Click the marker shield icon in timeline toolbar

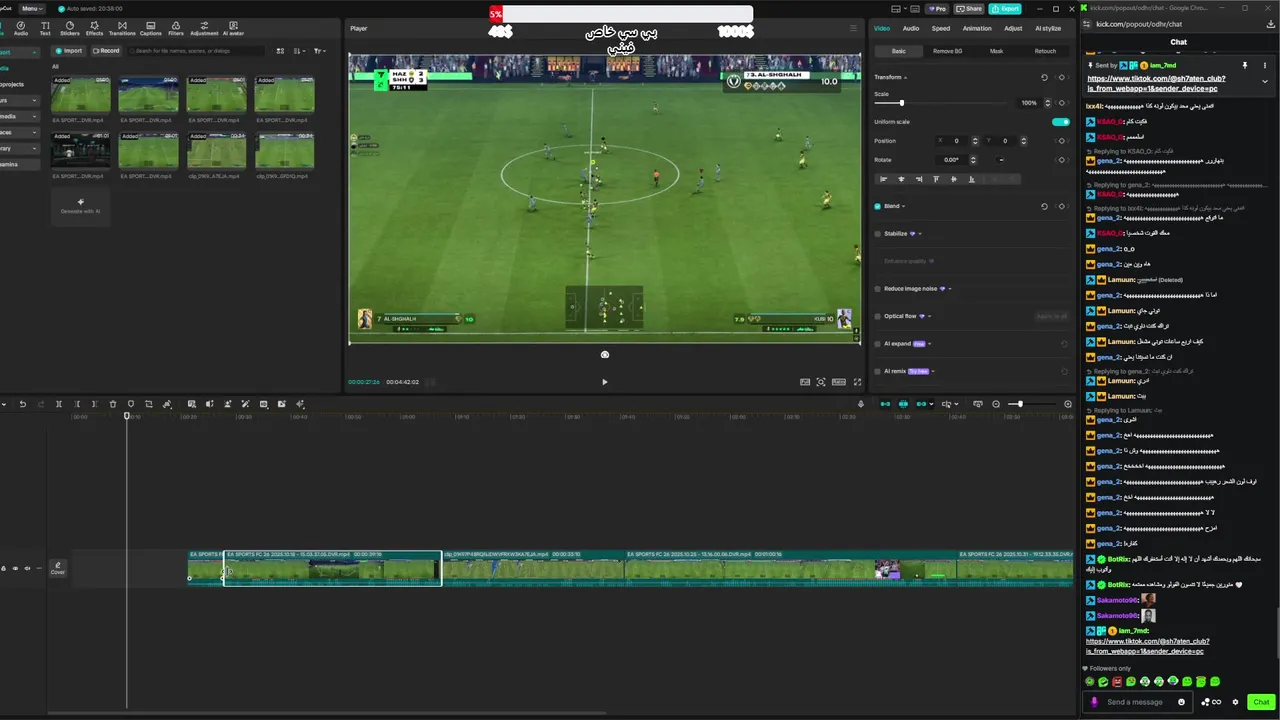tap(131, 404)
